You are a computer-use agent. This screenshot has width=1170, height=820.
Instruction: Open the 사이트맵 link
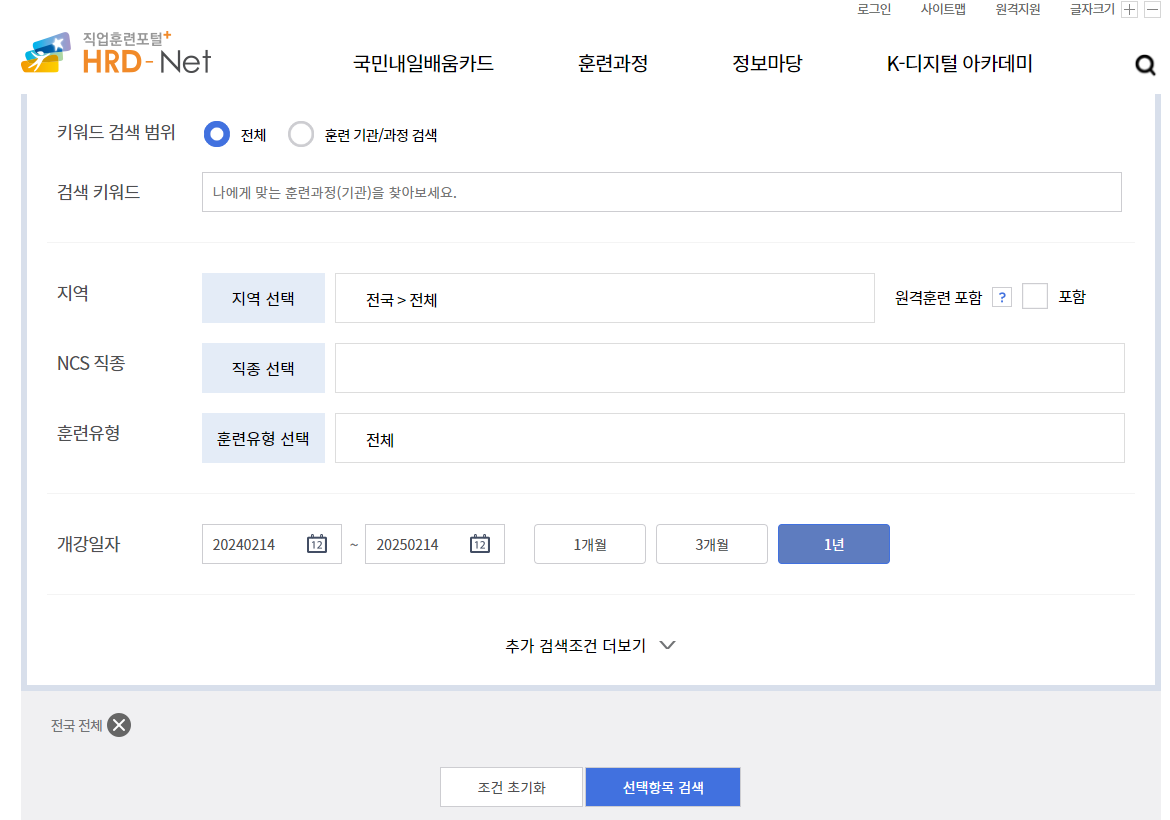[x=943, y=9]
